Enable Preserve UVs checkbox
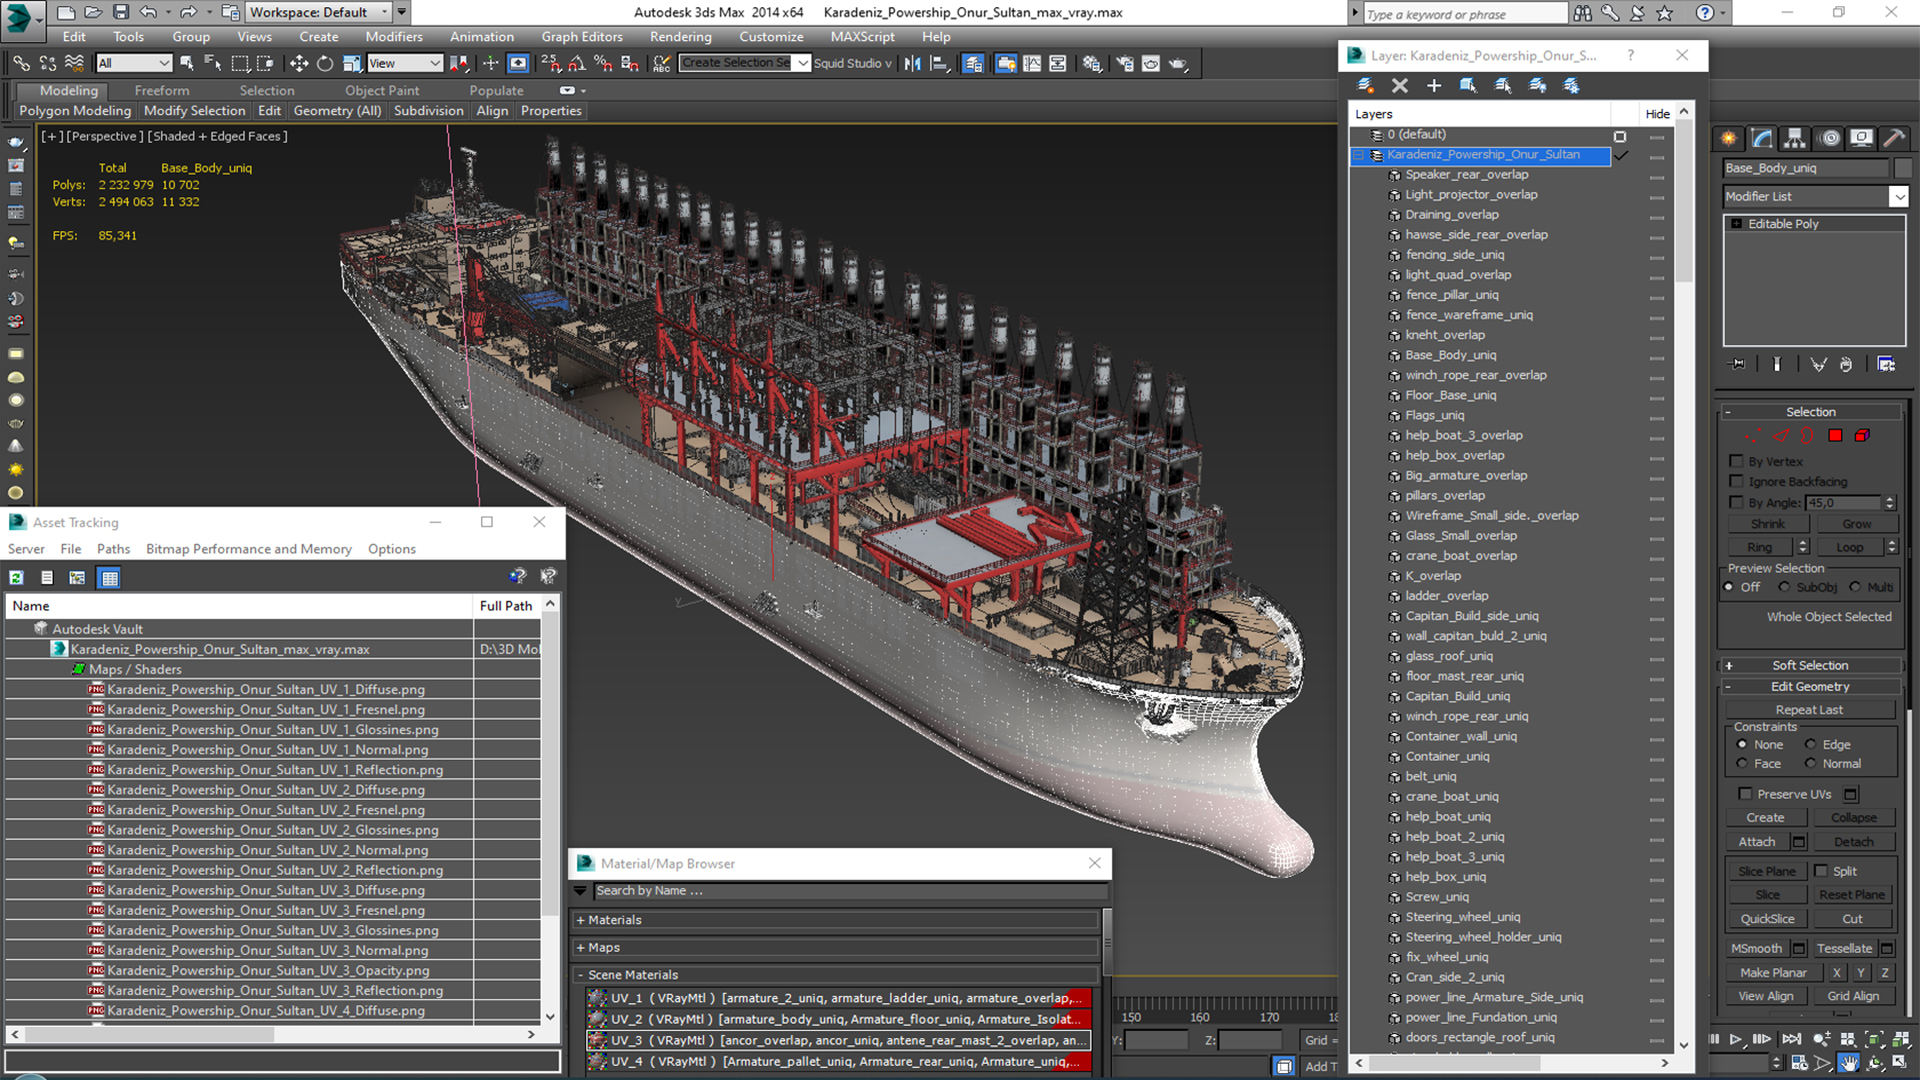The width and height of the screenshot is (1920, 1080). click(1745, 794)
